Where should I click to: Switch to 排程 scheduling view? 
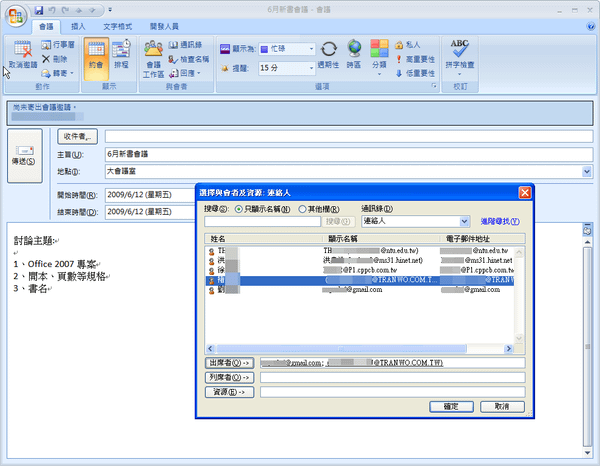(122, 54)
